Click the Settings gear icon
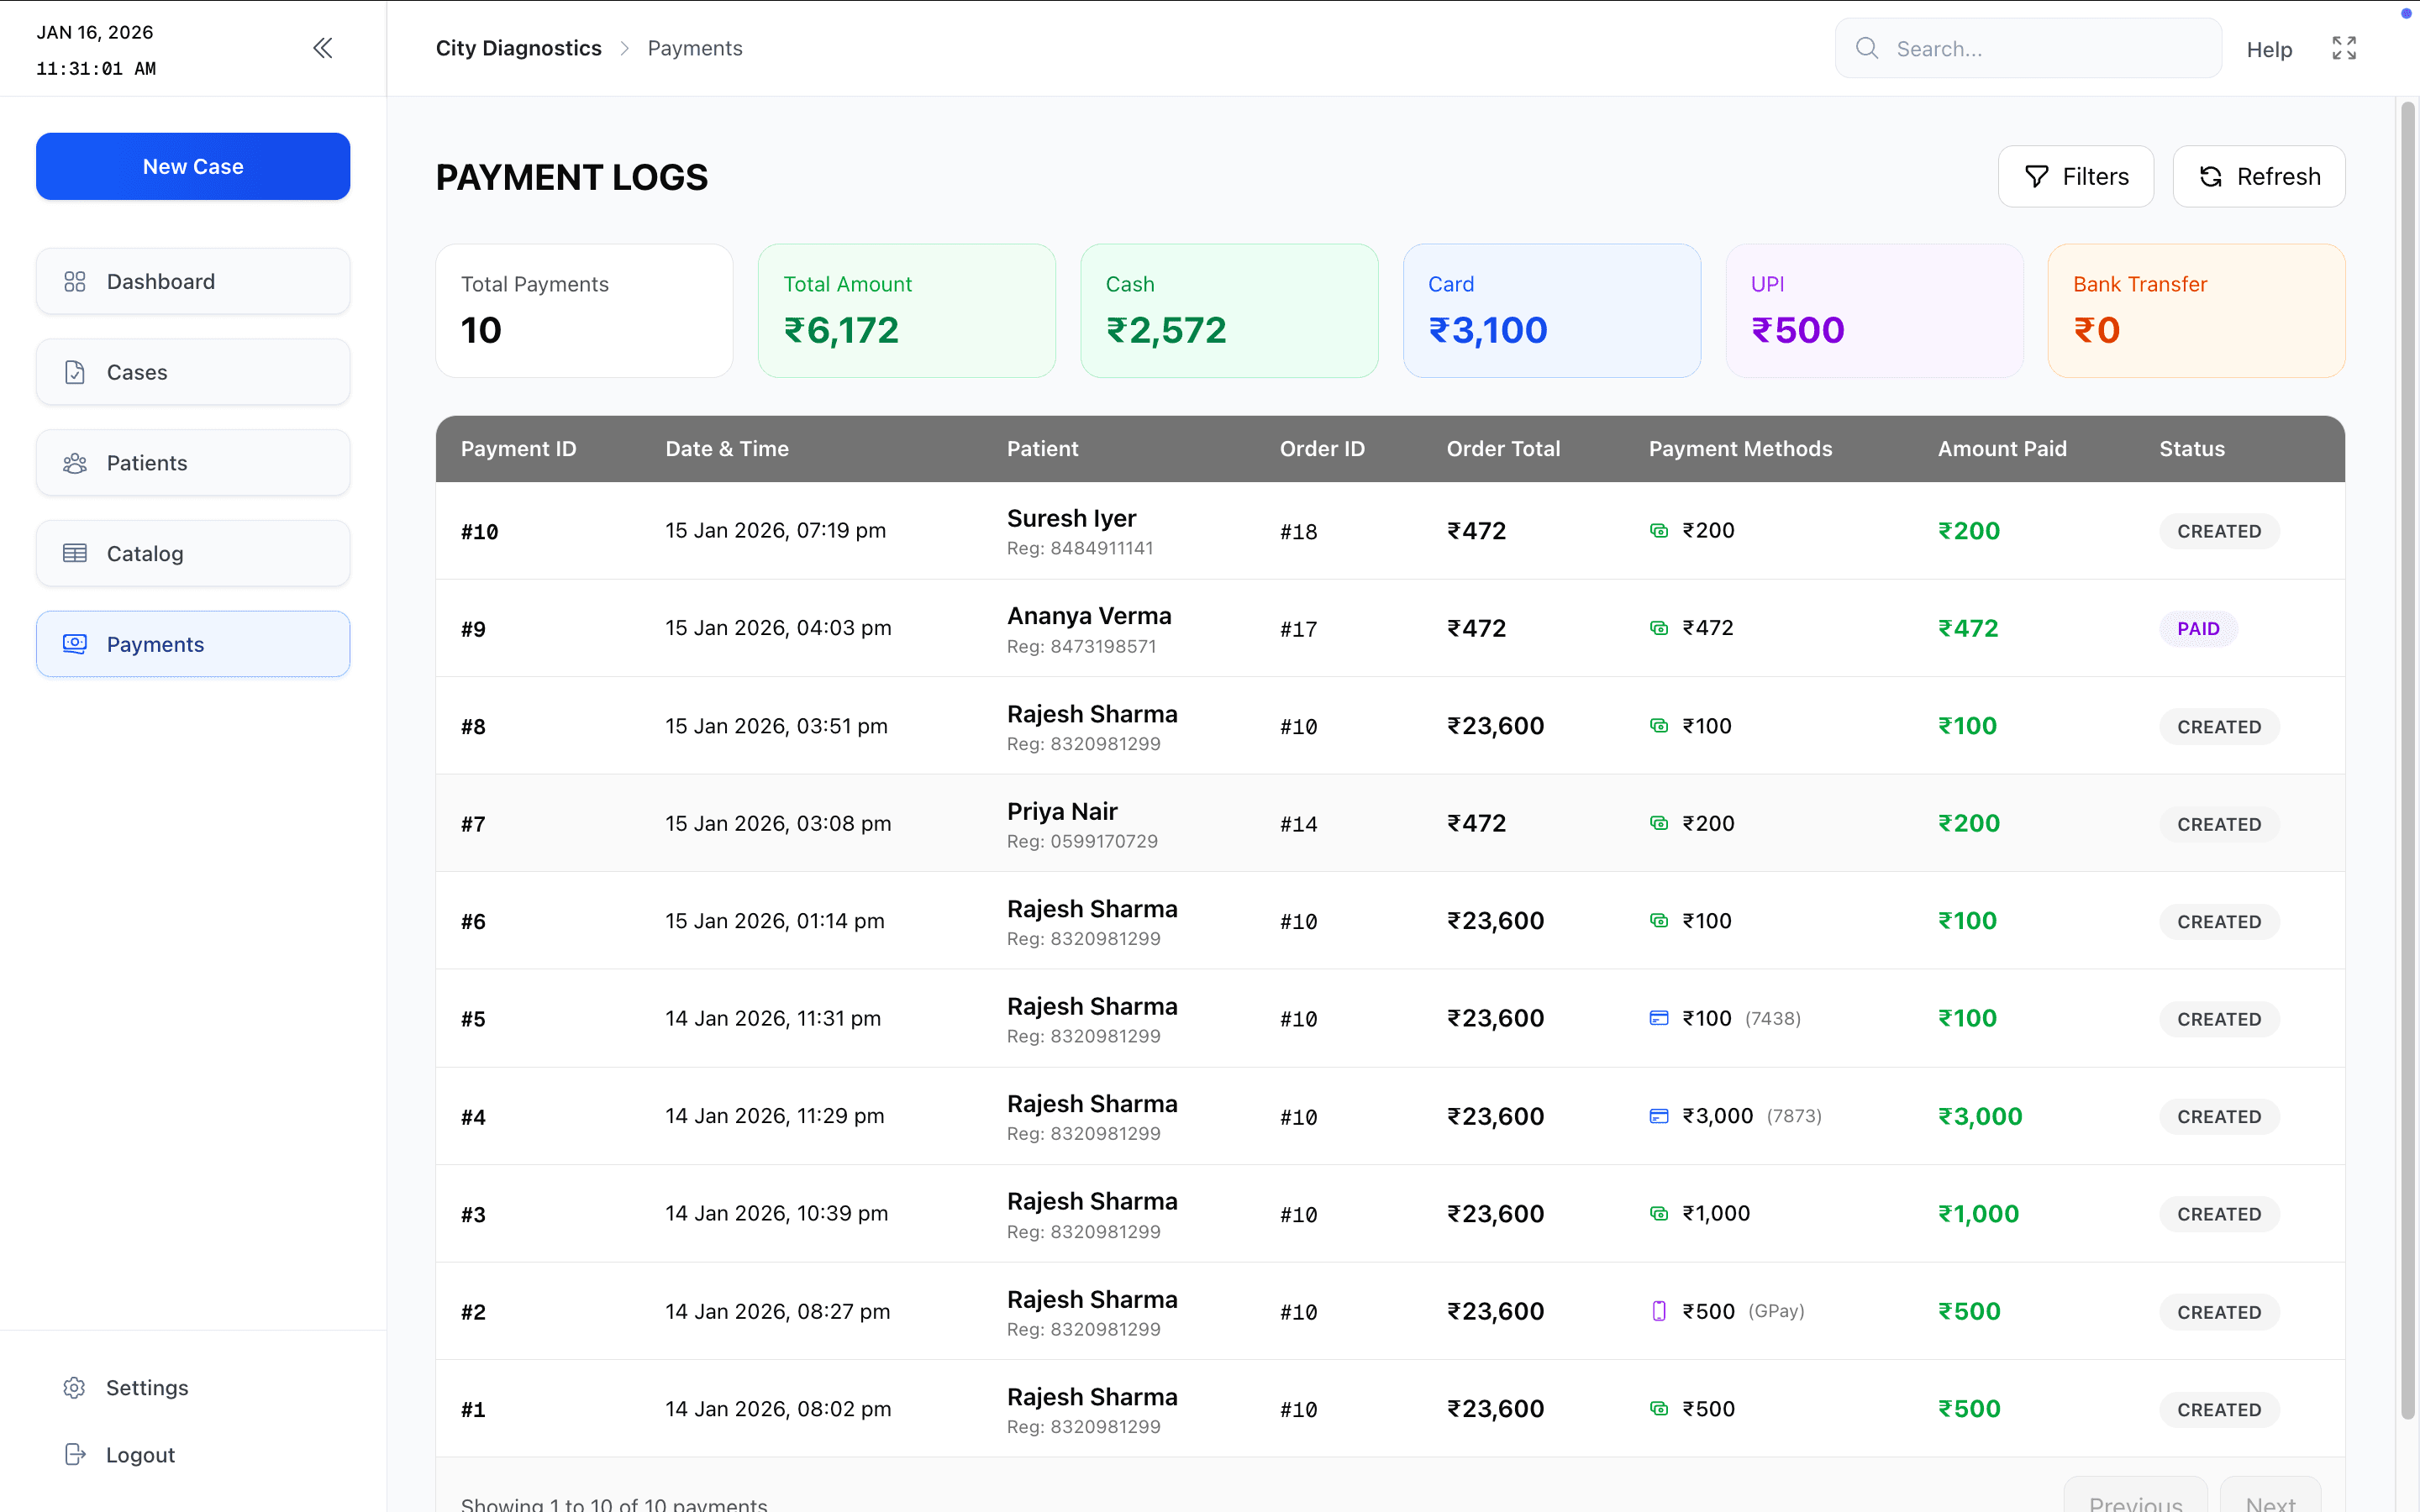The height and width of the screenshot is (1512, 2420). tap(74, 1388)
